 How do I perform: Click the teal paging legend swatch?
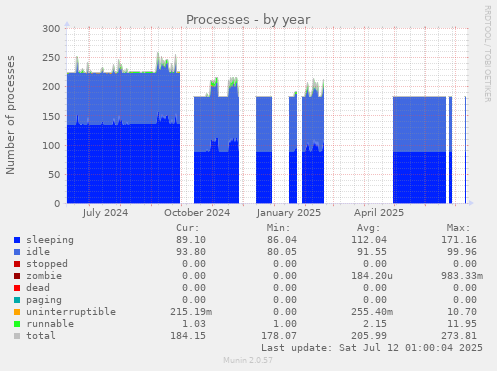point(17,300)
